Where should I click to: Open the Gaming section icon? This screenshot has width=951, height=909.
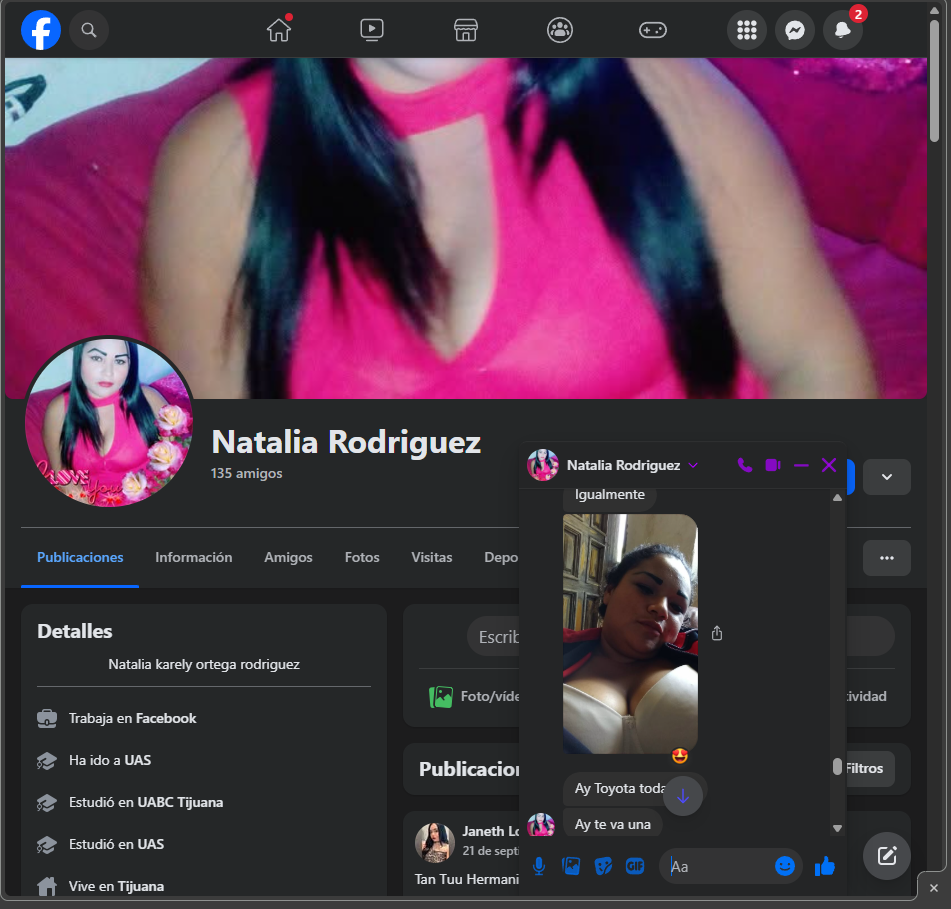click(x=653, y=30)
